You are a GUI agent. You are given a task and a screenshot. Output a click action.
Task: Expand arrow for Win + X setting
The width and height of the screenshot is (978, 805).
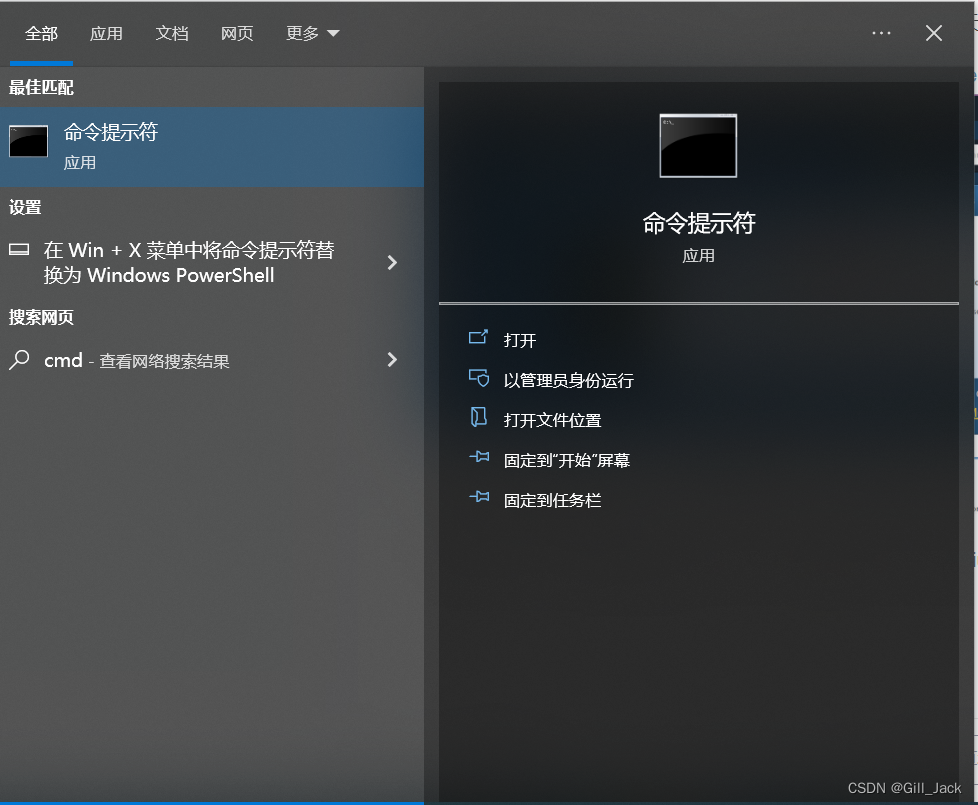[392, 263]
